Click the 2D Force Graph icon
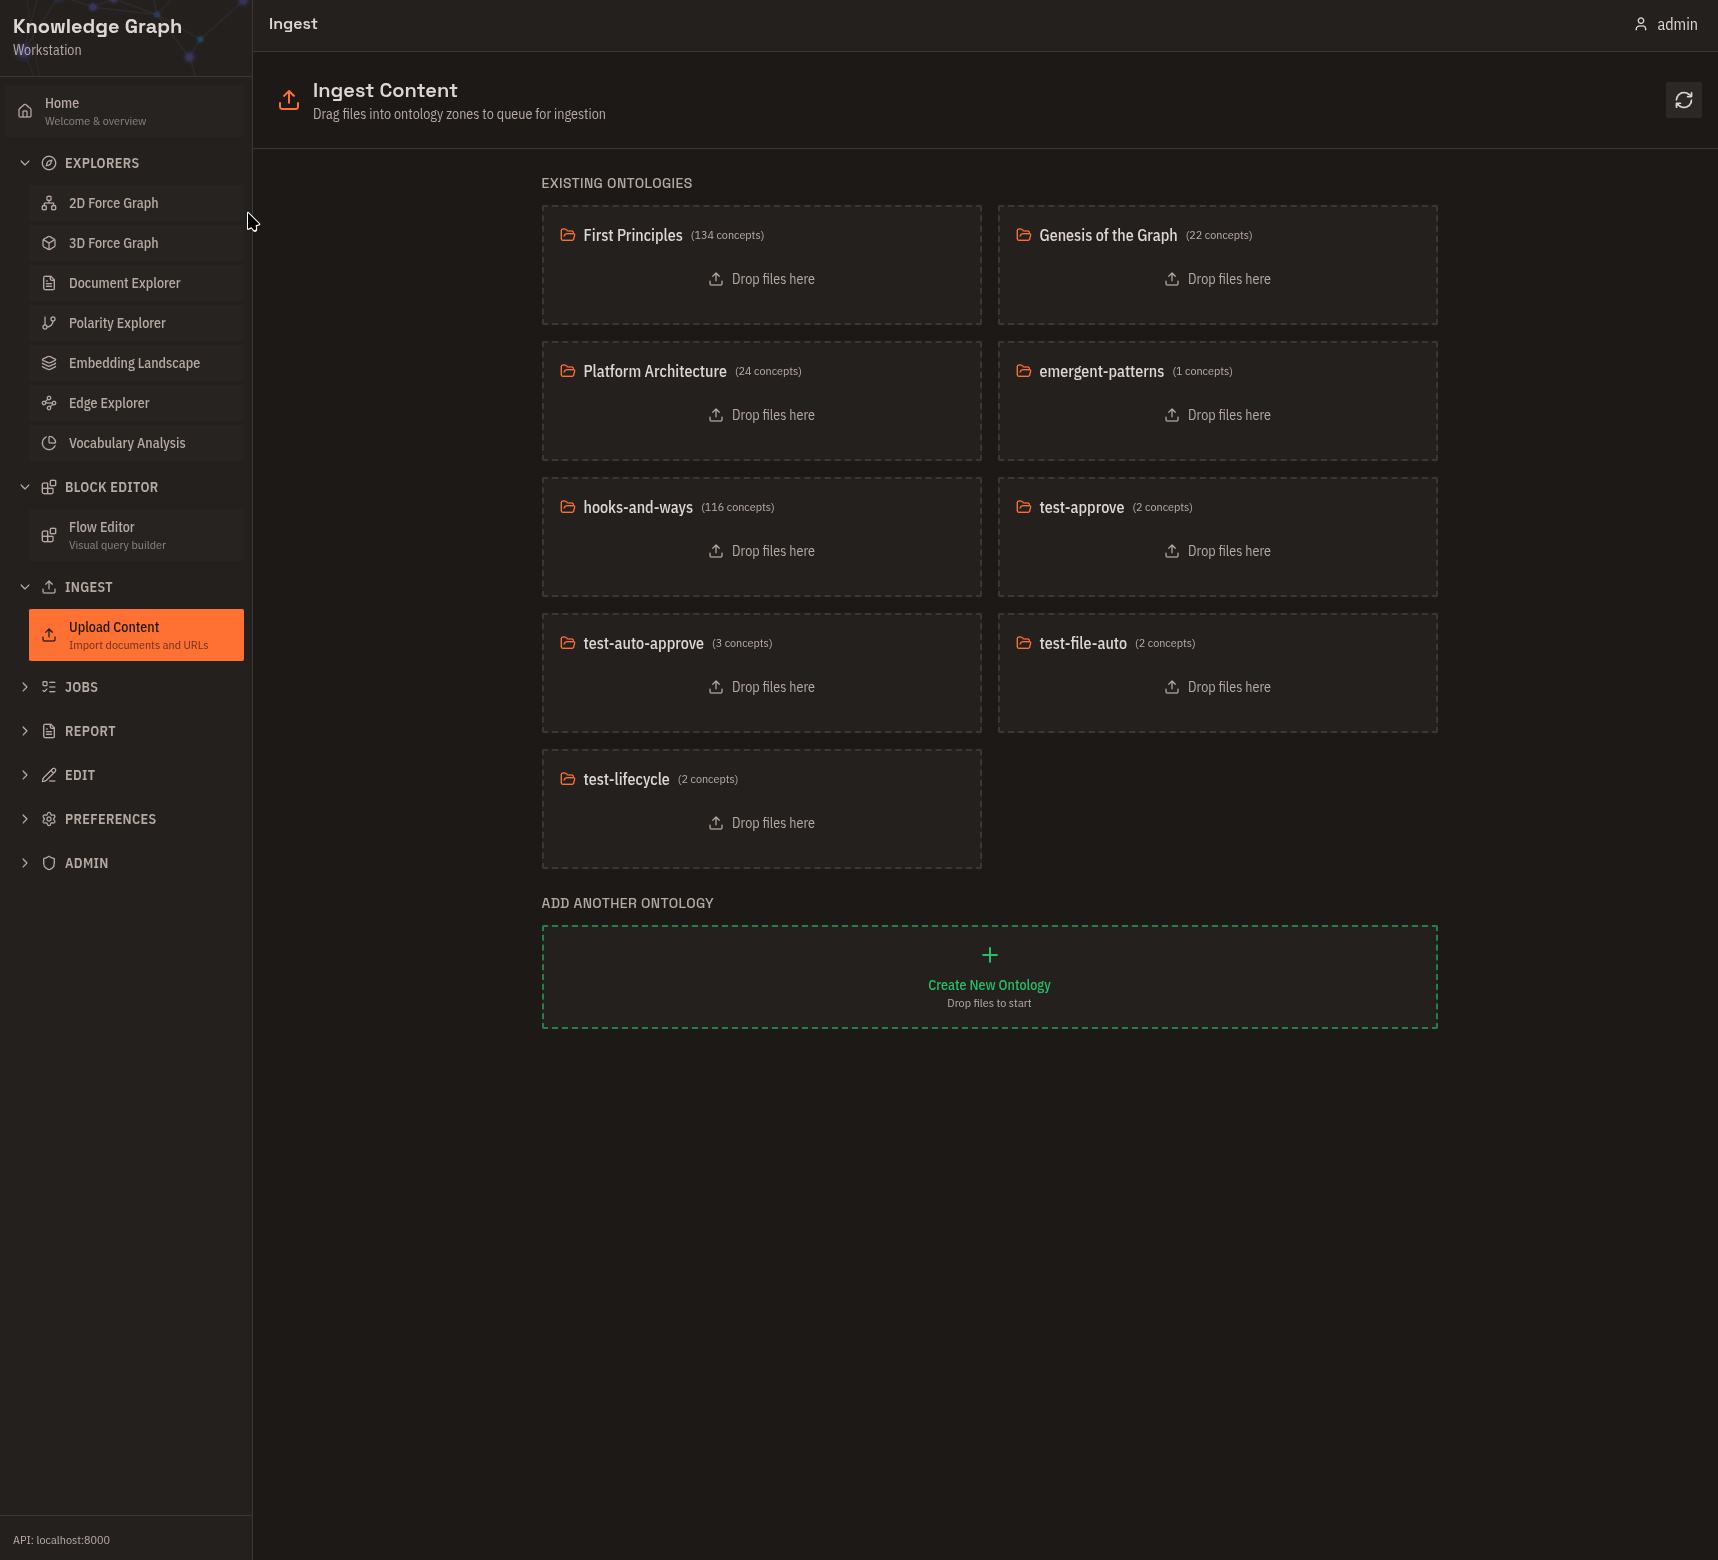1718x1560 pixels. (x=49, y=203)
